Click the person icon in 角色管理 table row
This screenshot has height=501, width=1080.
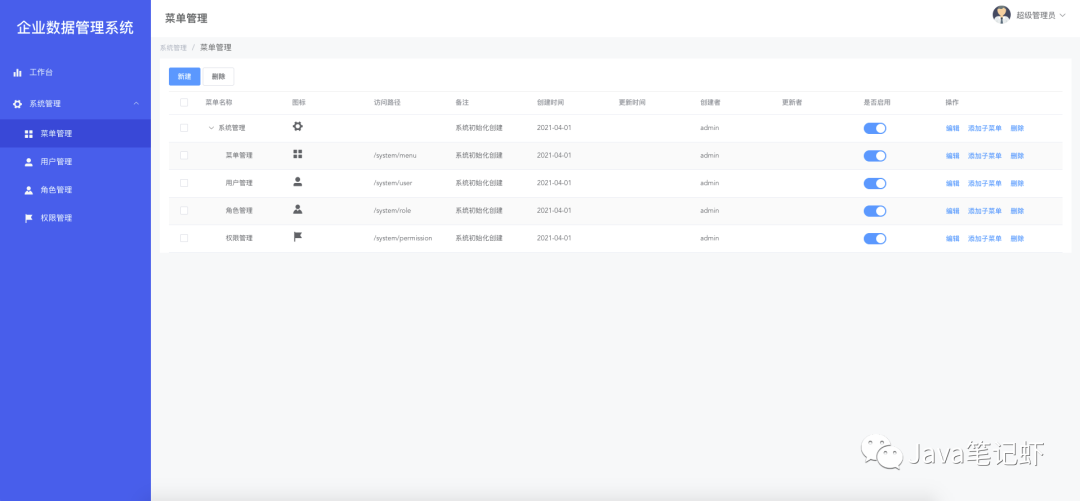[298, 209]
